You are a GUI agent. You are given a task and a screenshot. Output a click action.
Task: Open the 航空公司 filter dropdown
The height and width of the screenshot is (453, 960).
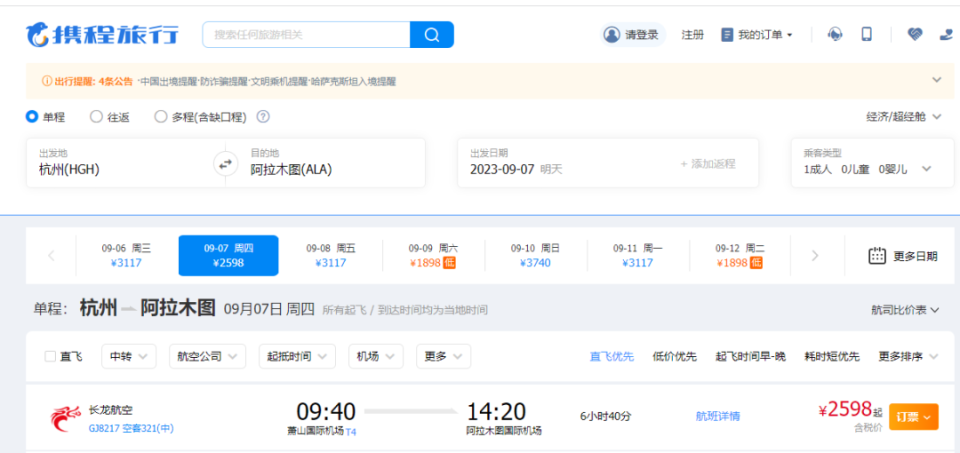[208, 356]
